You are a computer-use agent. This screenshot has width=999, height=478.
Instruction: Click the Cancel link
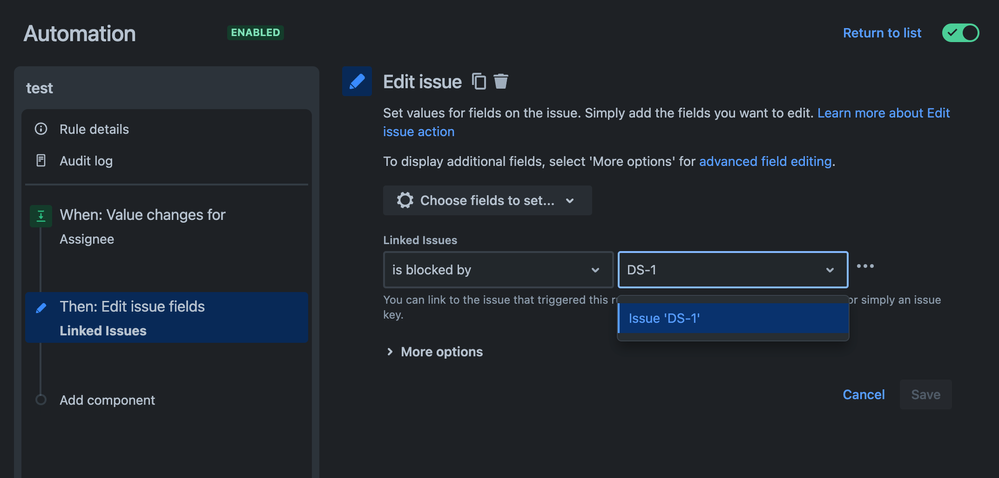(863, 395)
